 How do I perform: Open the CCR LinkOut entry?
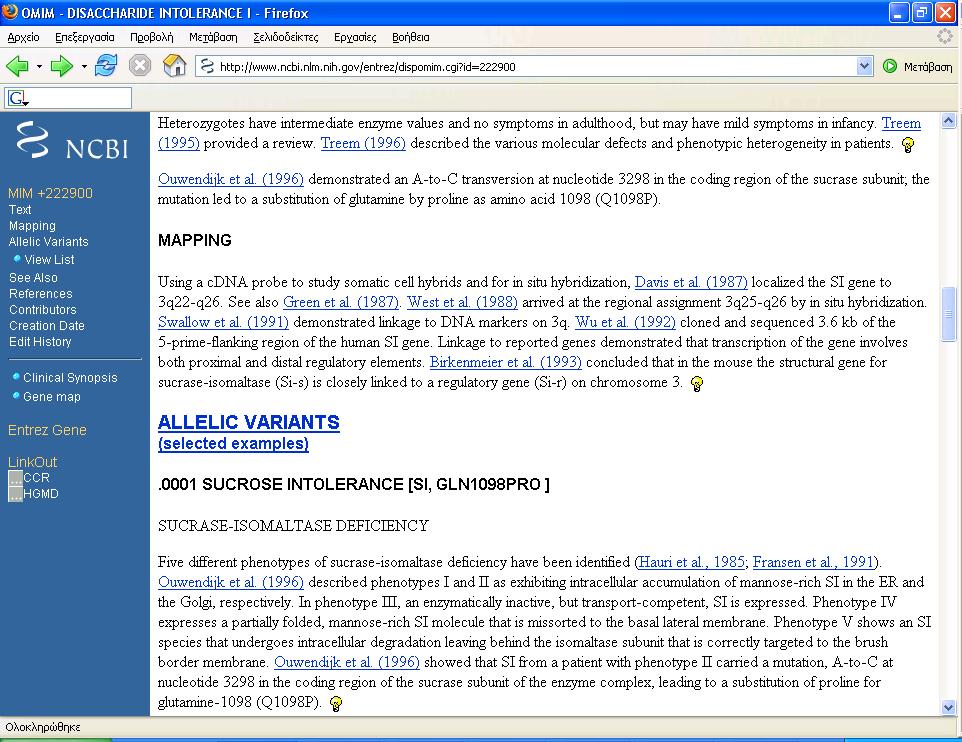click(36, 477)
